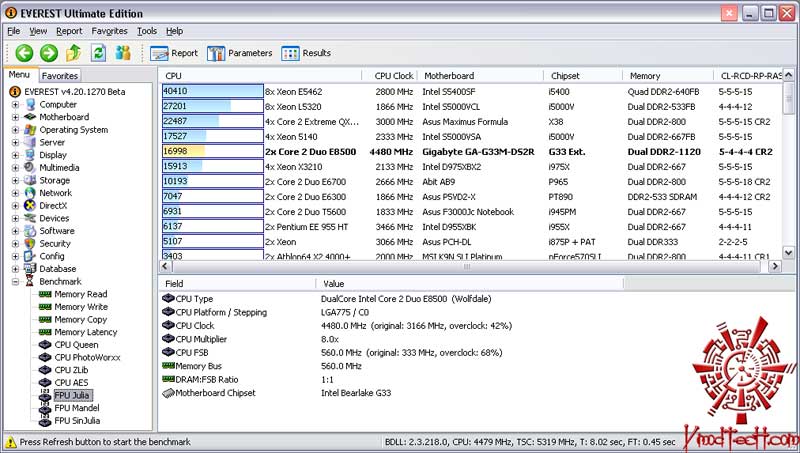This screenshot has width=800, height=453.
Task: Sort by Motherboard column header
Action: coord(481,76)
